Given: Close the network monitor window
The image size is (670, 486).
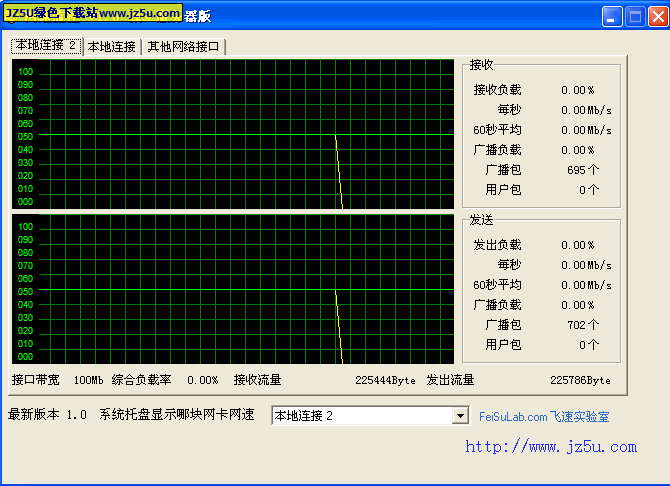Looking at the screenshot, I should (657, 16).
